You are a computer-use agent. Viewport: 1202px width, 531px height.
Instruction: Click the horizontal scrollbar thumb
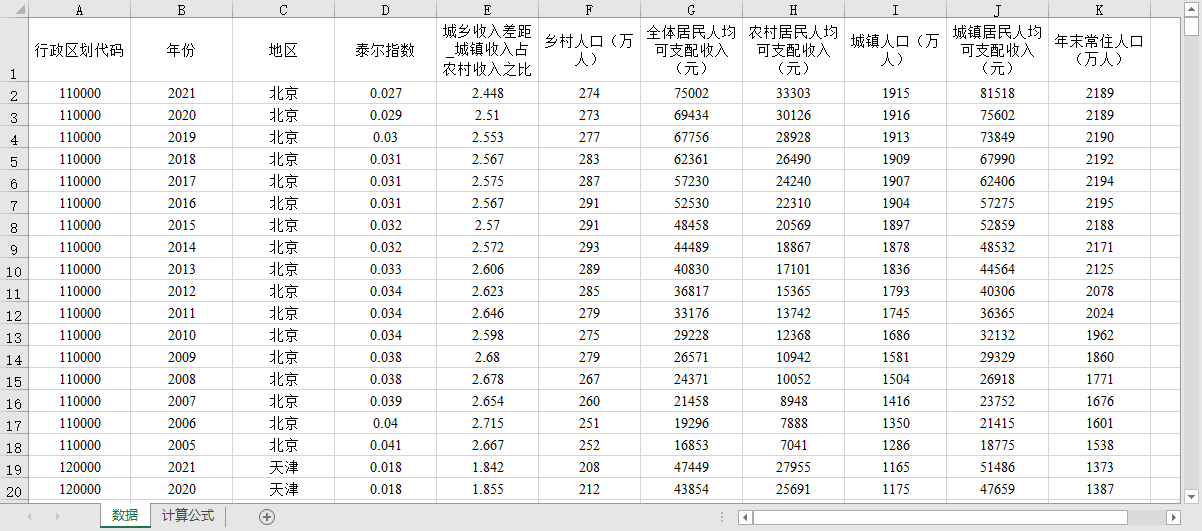point(940,517)
